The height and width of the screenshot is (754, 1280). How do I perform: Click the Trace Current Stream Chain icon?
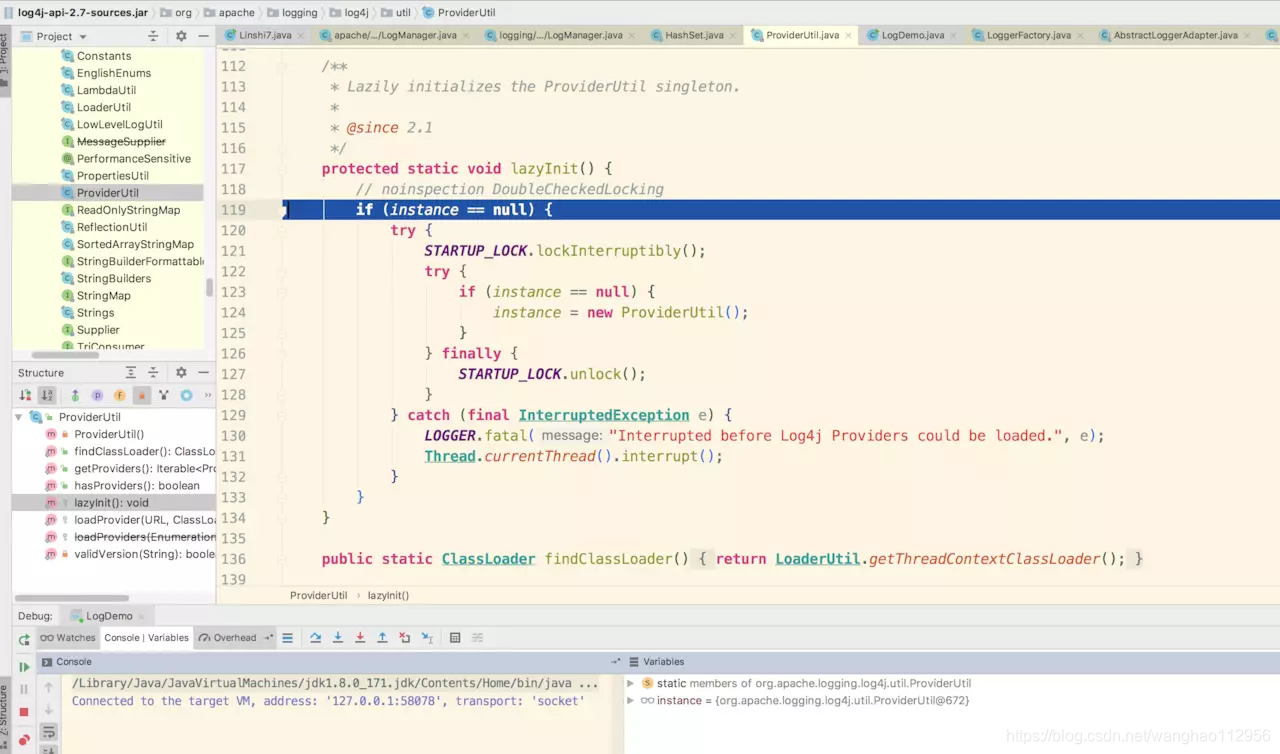(478, 638)
